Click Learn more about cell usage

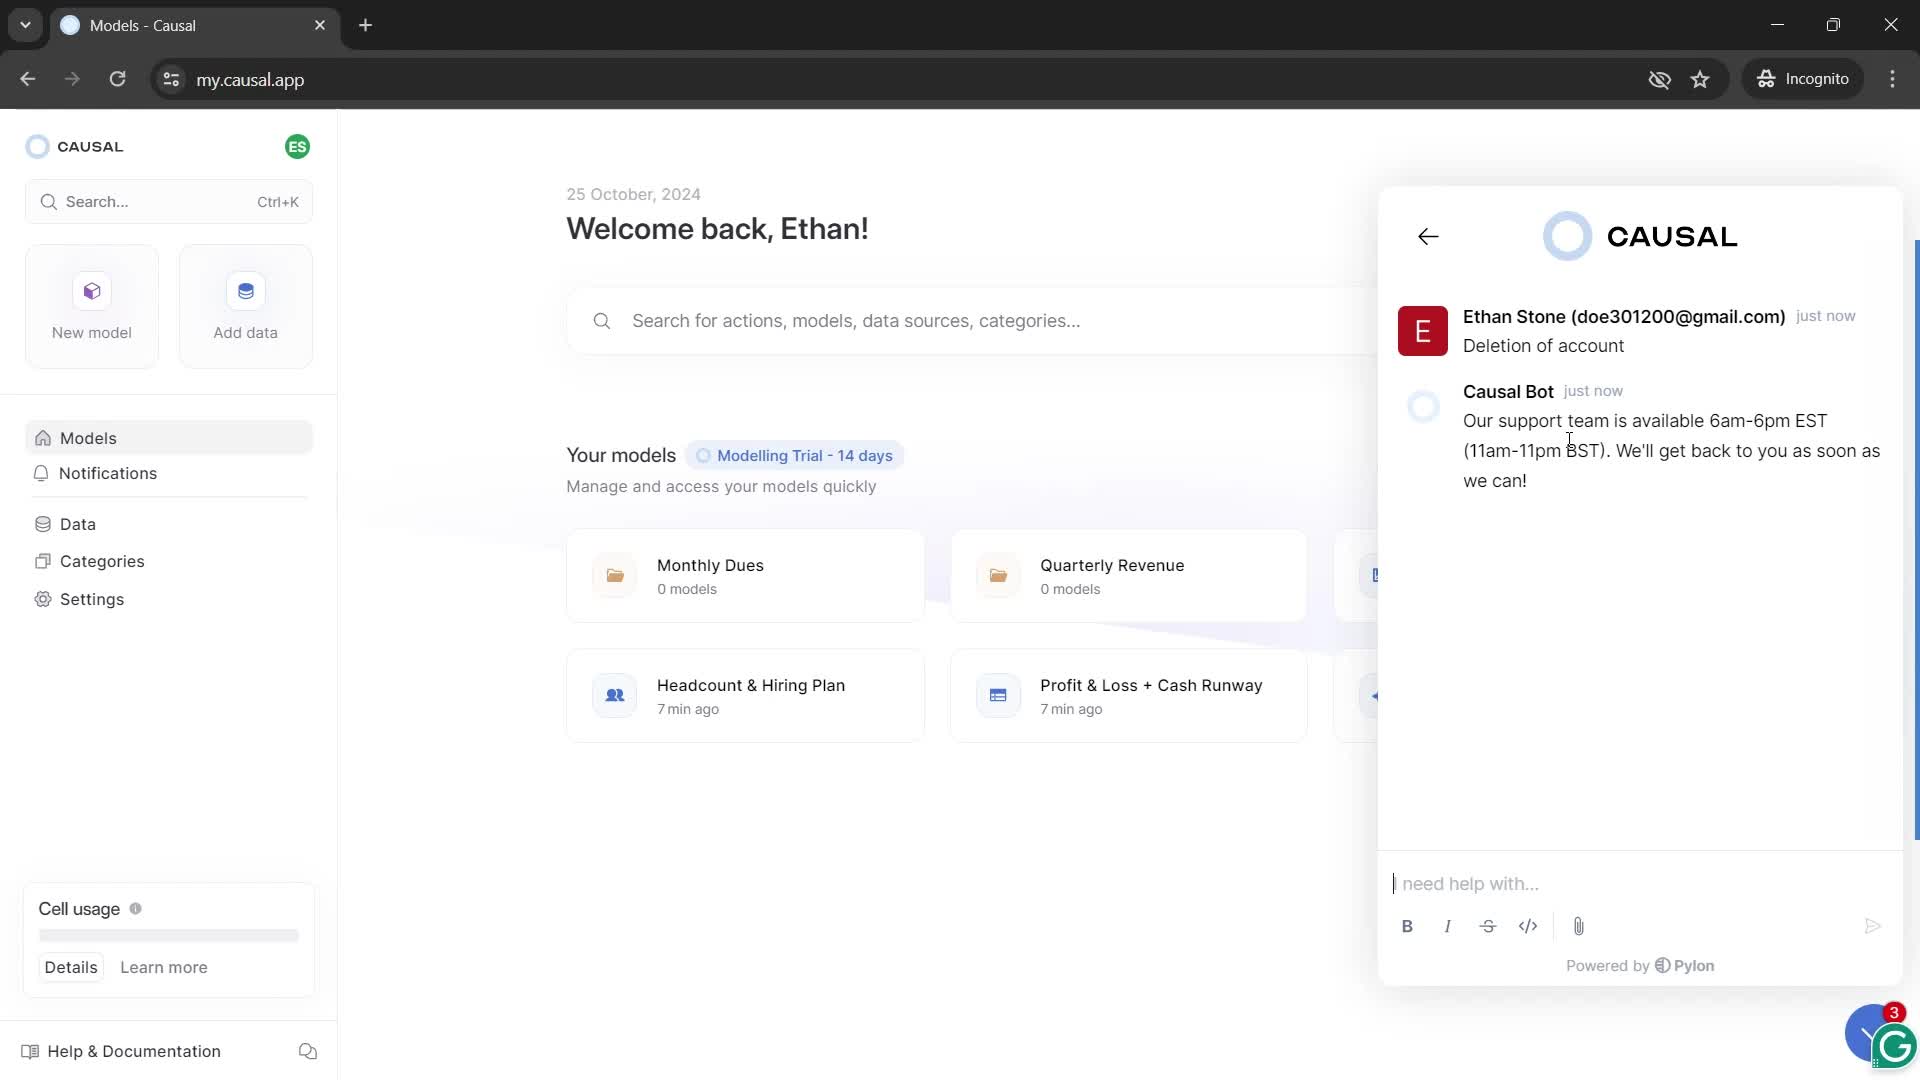[164, 967]
